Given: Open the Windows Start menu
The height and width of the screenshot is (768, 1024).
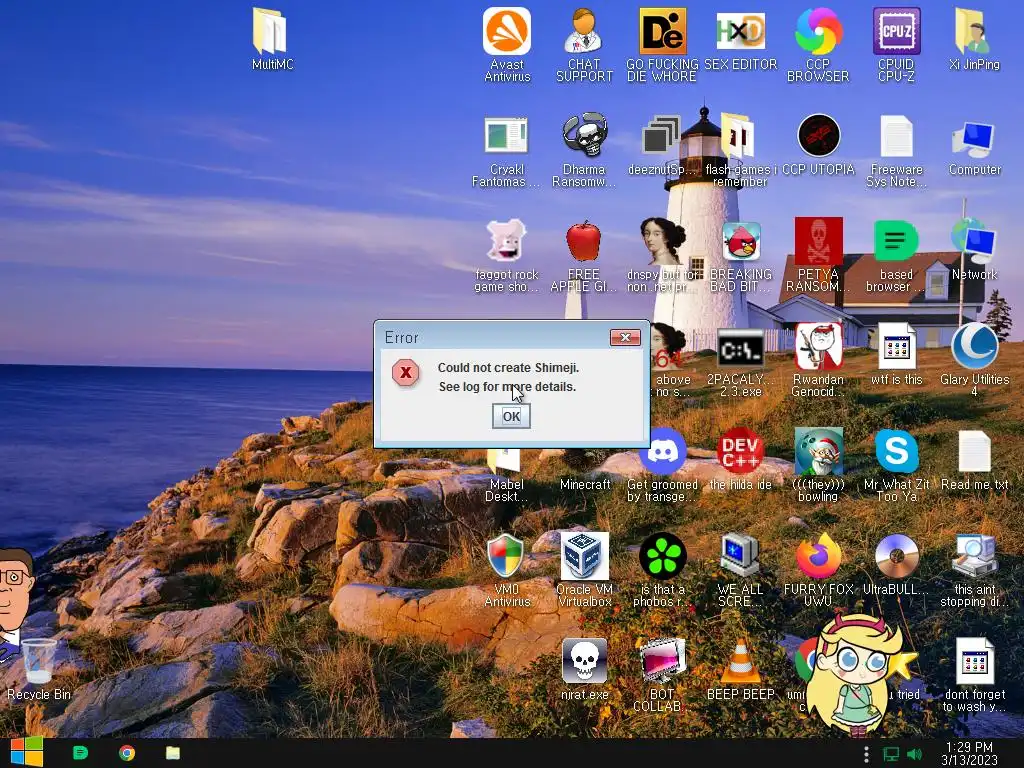Looking at the screenshot, I should point(26,753).
